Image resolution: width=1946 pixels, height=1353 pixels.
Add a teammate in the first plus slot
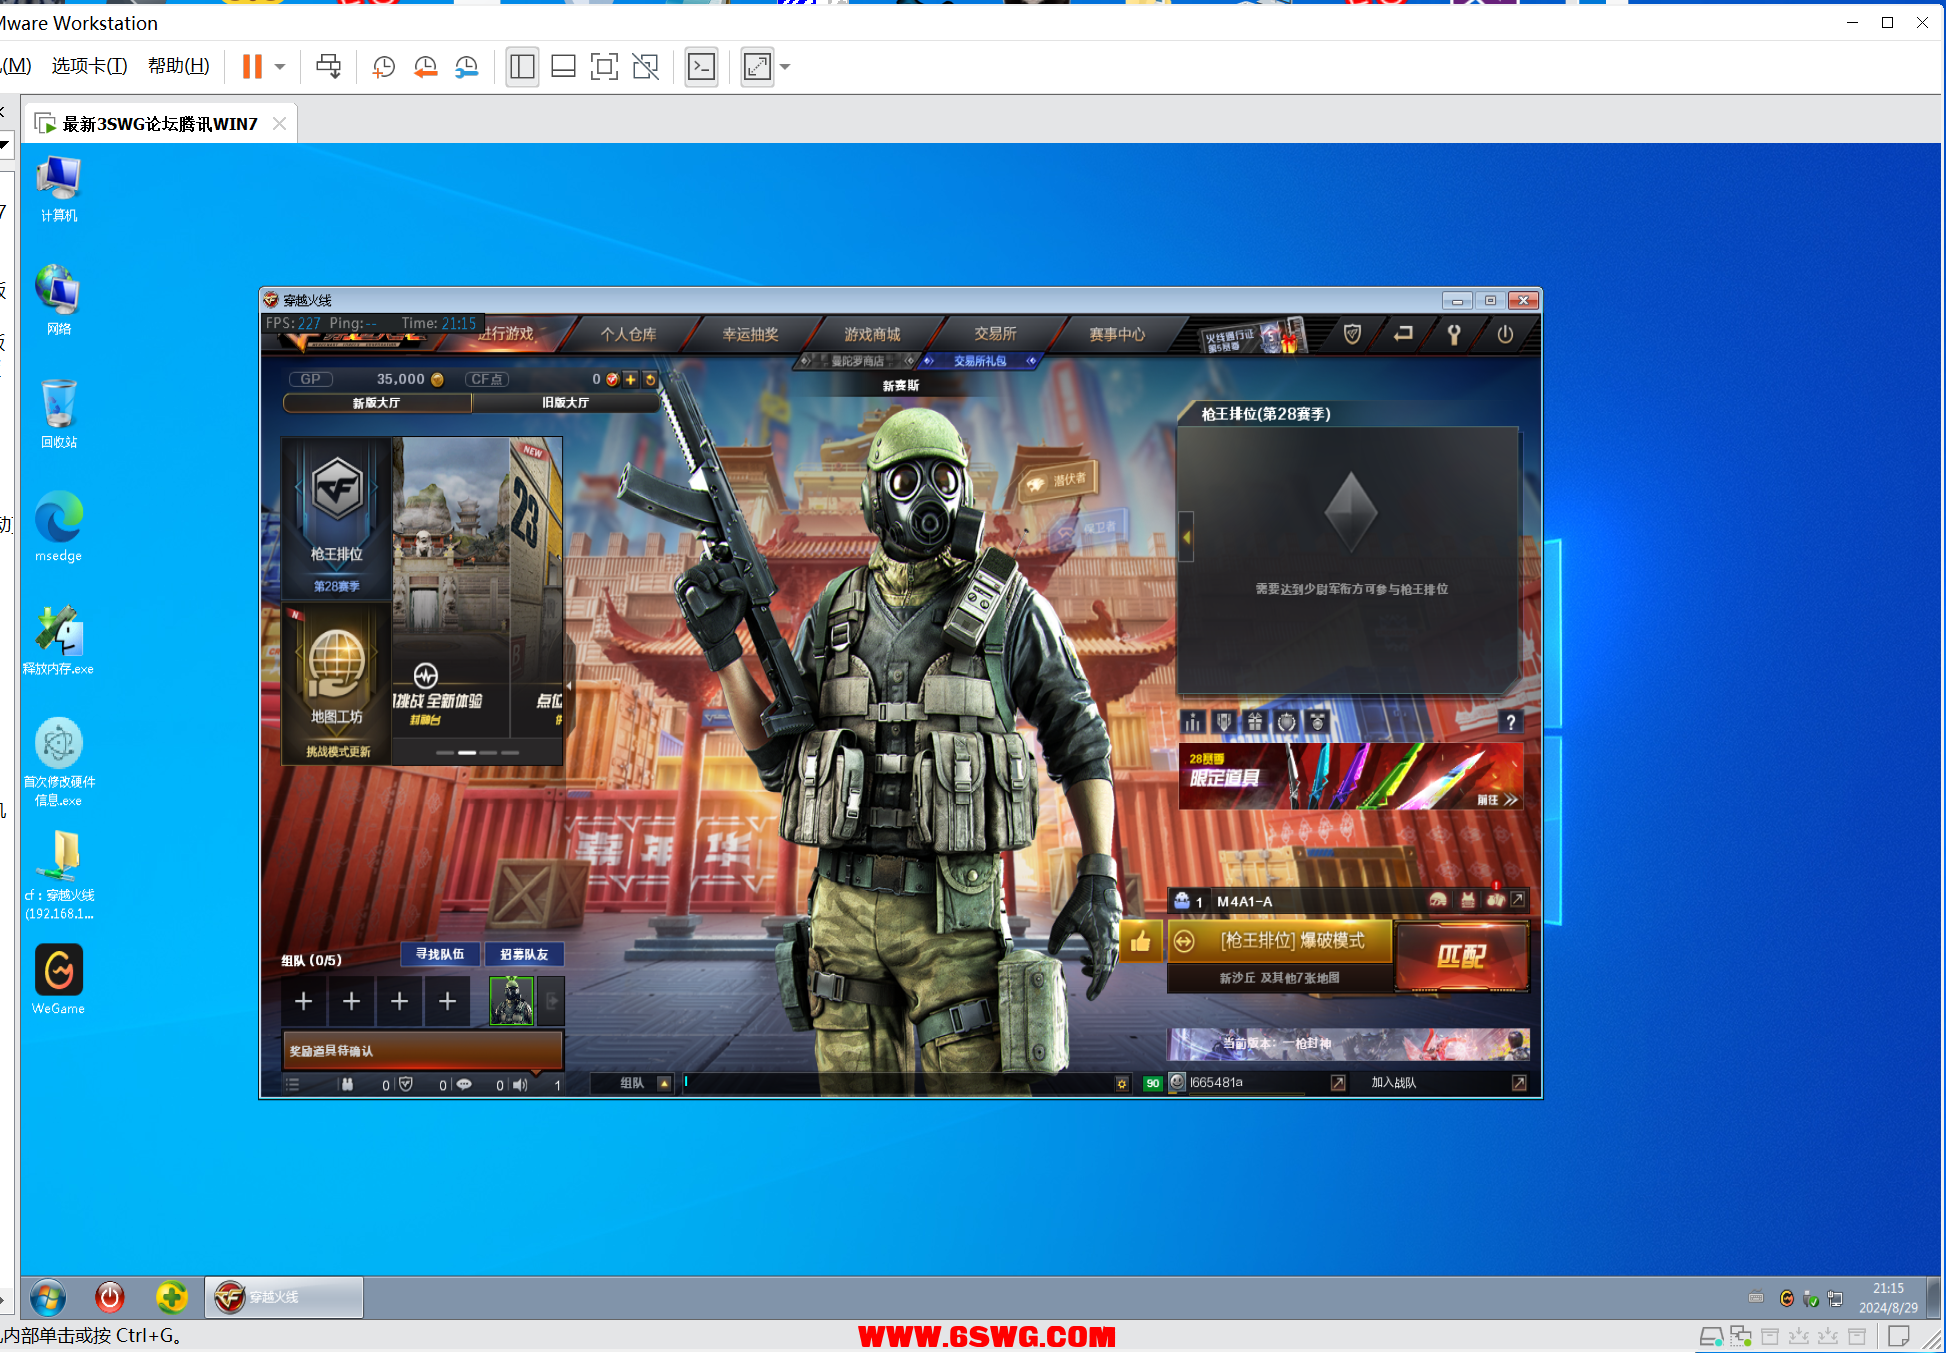click(304, 1001)
